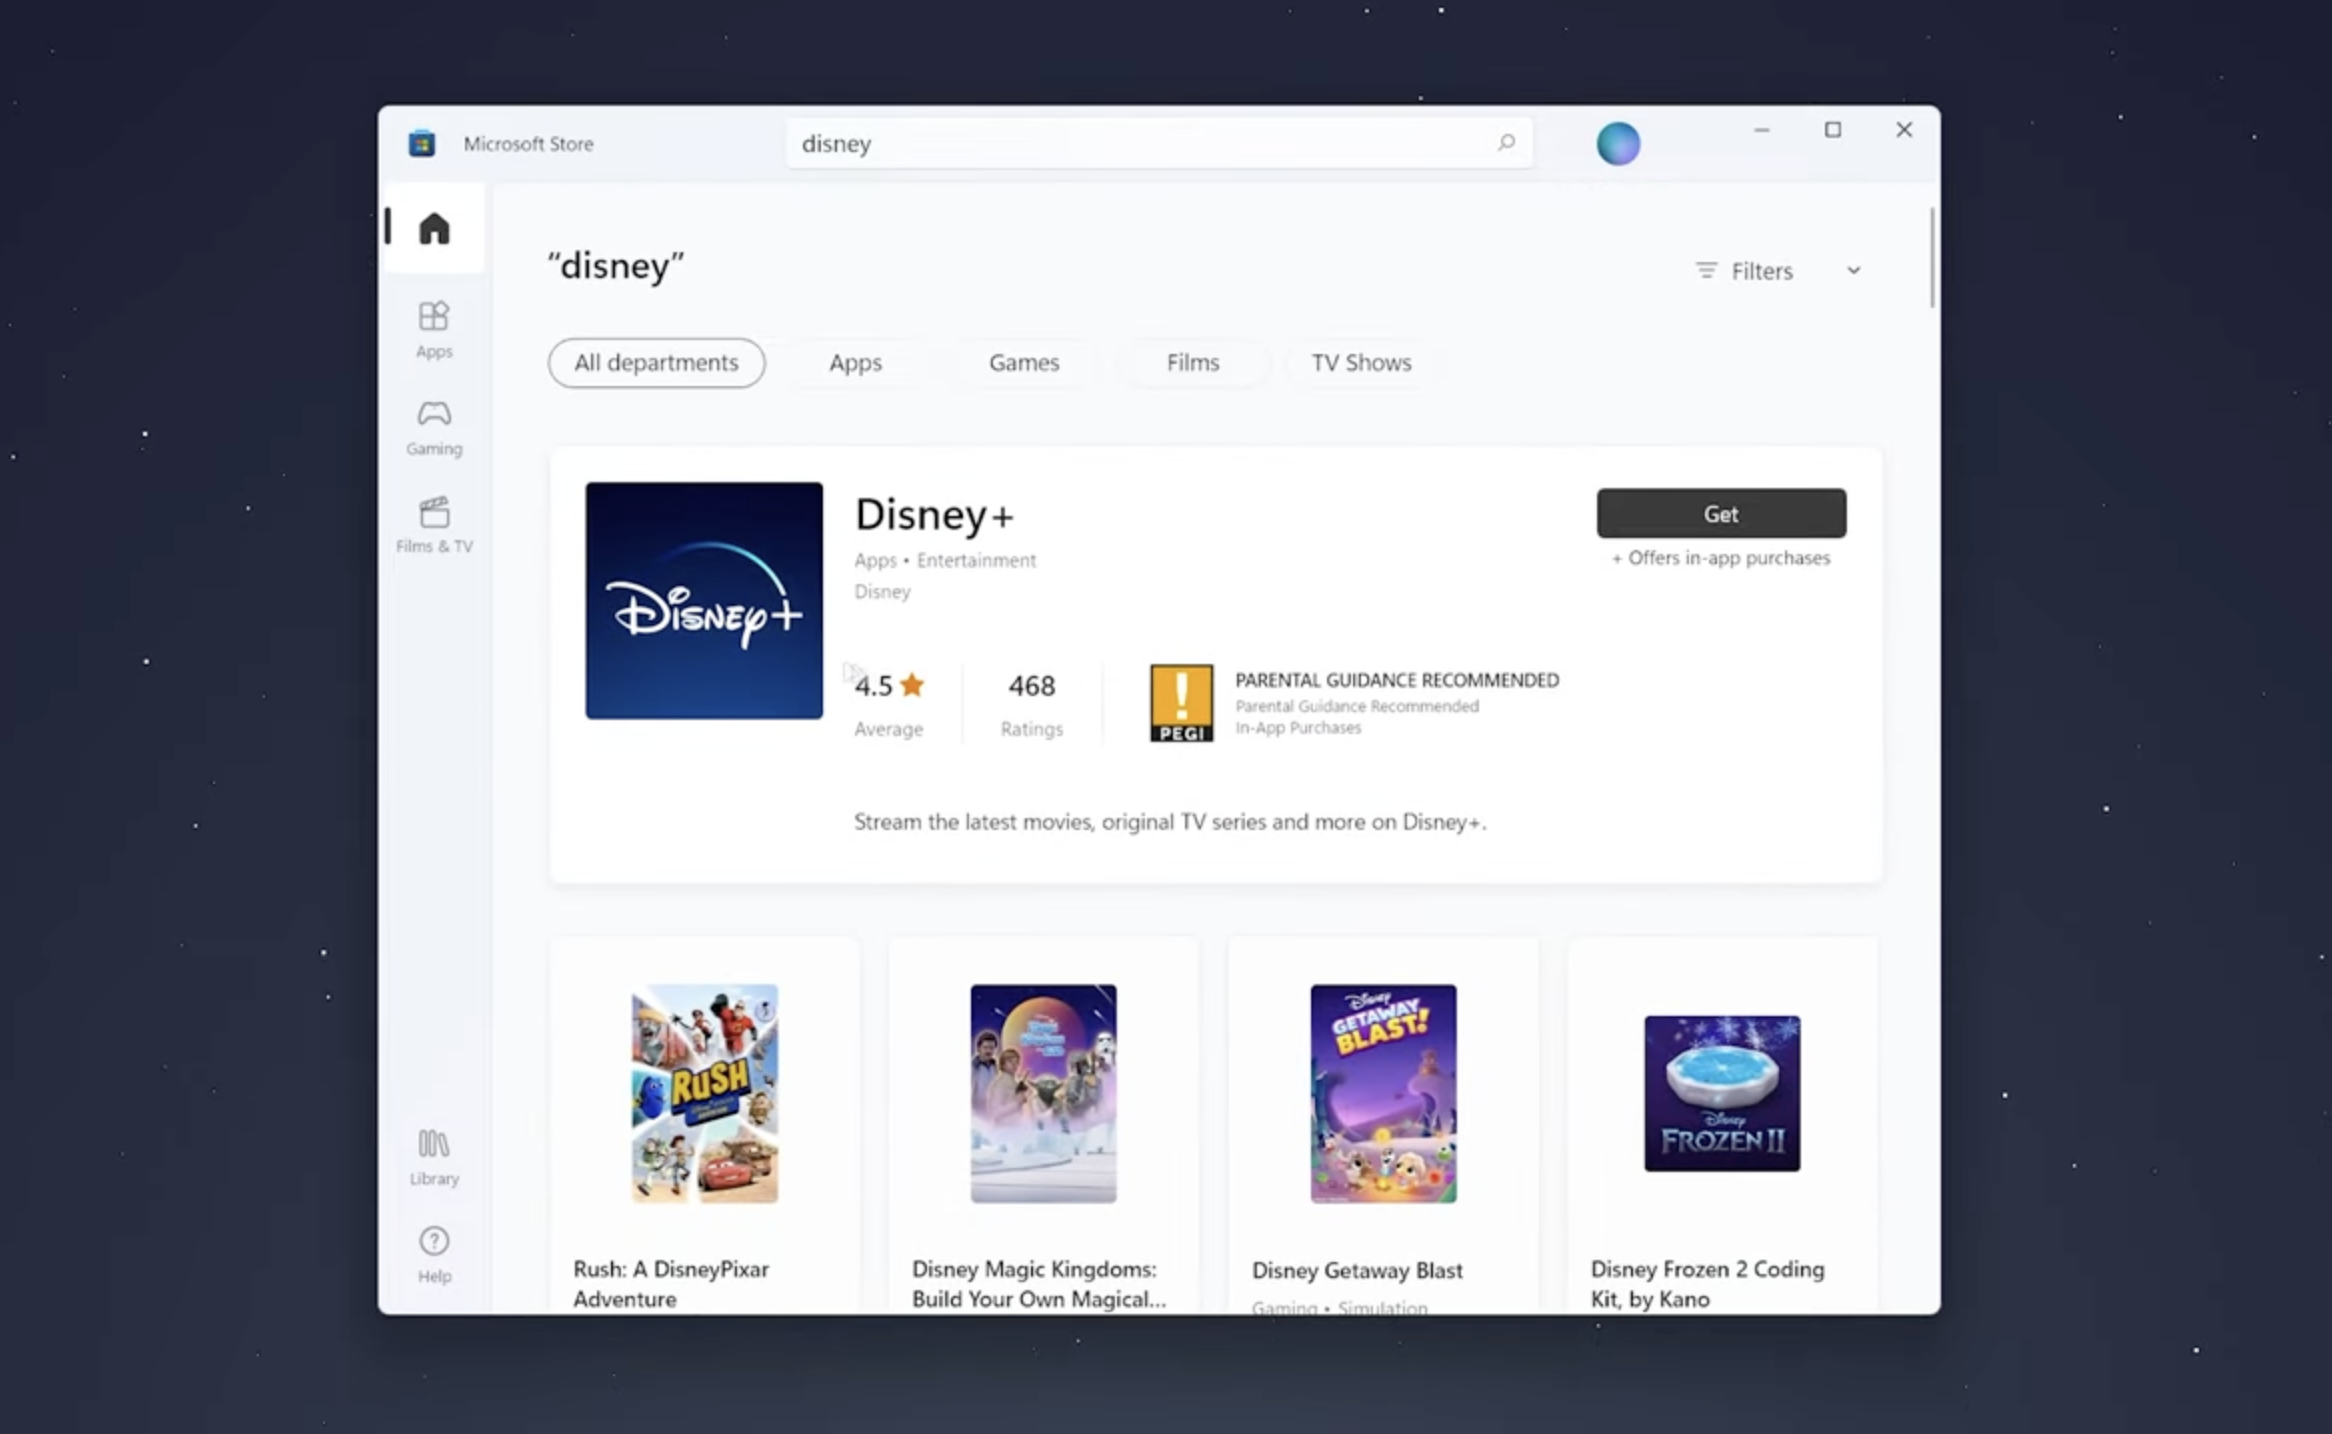Click the vertical scrollbar on right
This screenshot has height=1434, width=2332.
(x=1932, y=258)
